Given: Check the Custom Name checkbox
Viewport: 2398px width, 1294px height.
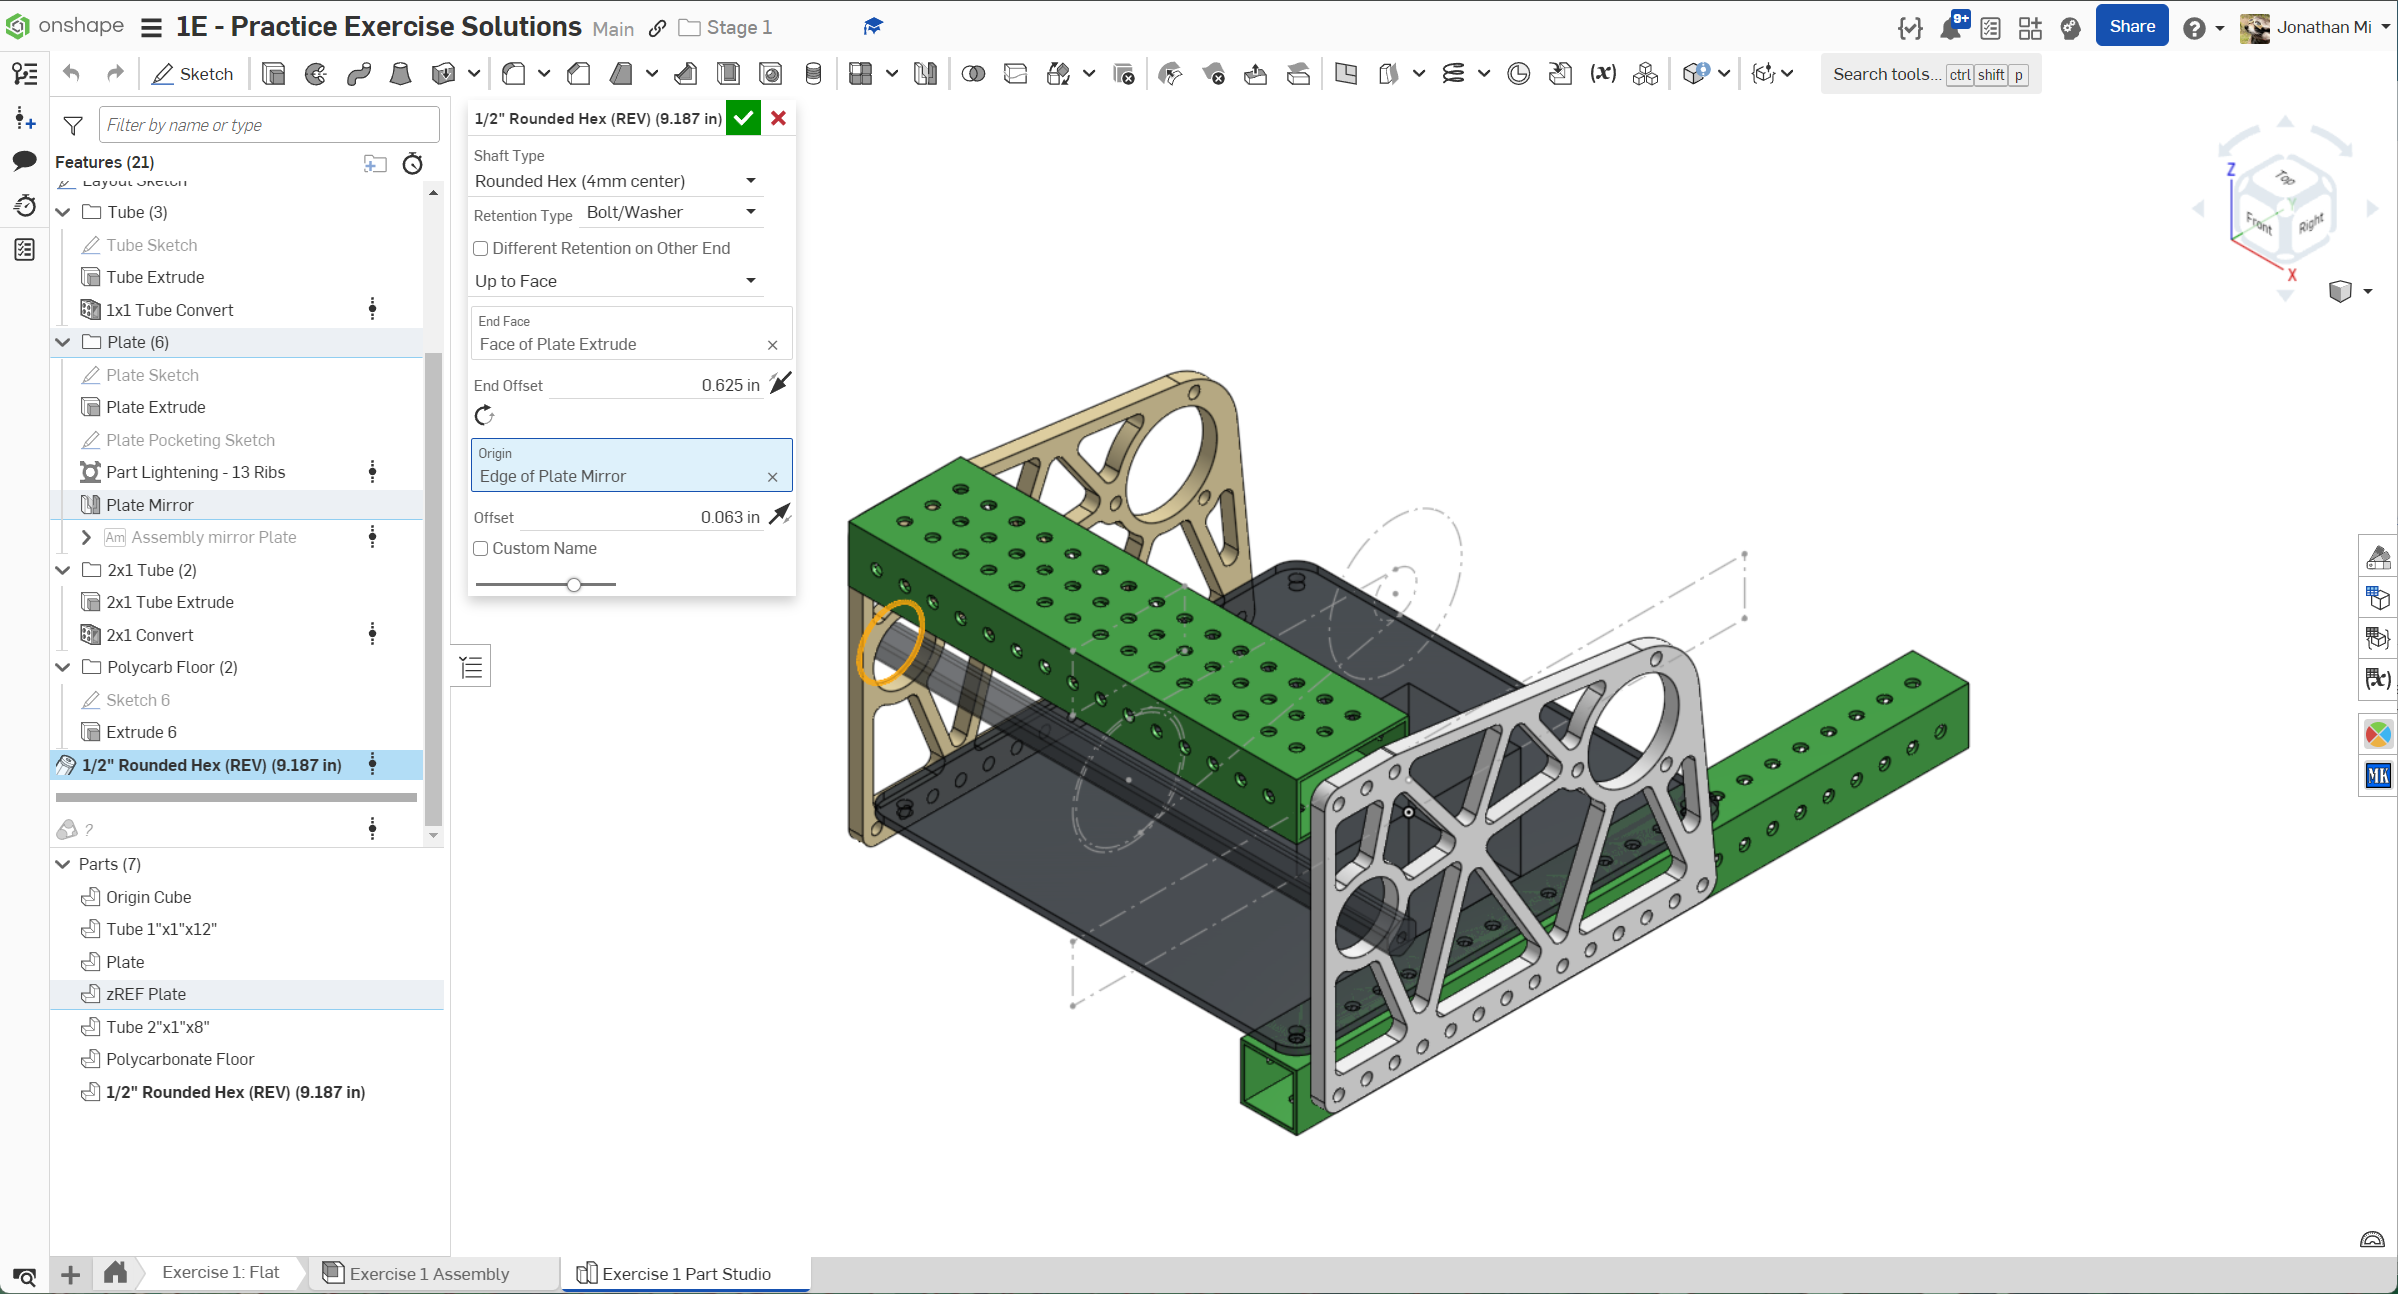Looking at the screenshot, I should coord(481,549).
